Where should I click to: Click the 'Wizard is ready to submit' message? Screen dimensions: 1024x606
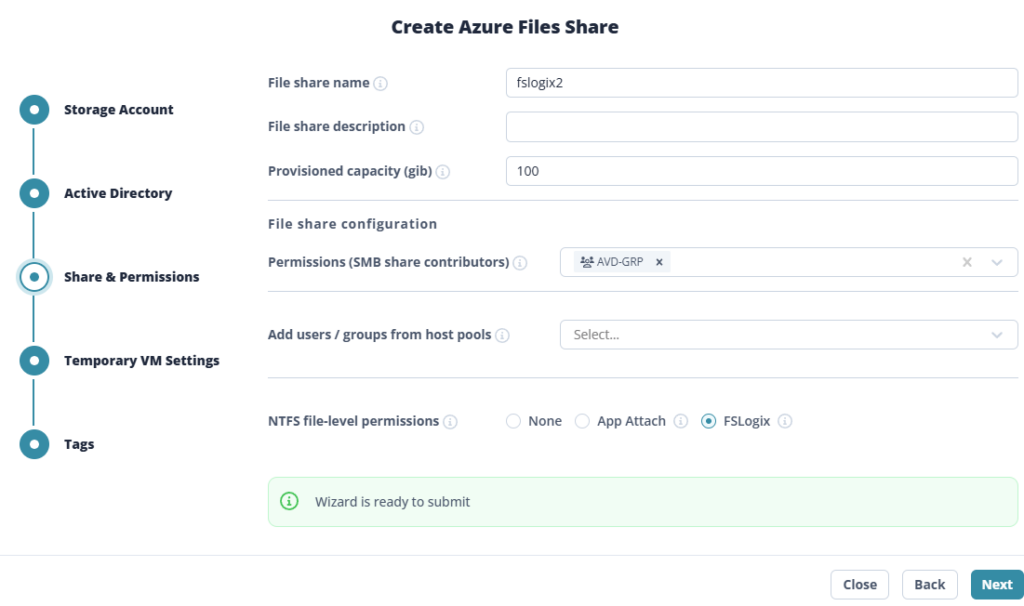coord(392,502)
